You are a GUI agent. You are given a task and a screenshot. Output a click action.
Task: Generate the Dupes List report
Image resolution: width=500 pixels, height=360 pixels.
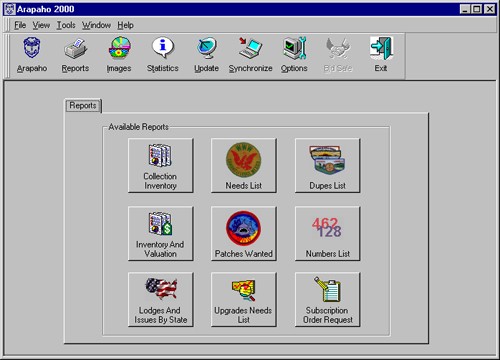pos(328,166)
